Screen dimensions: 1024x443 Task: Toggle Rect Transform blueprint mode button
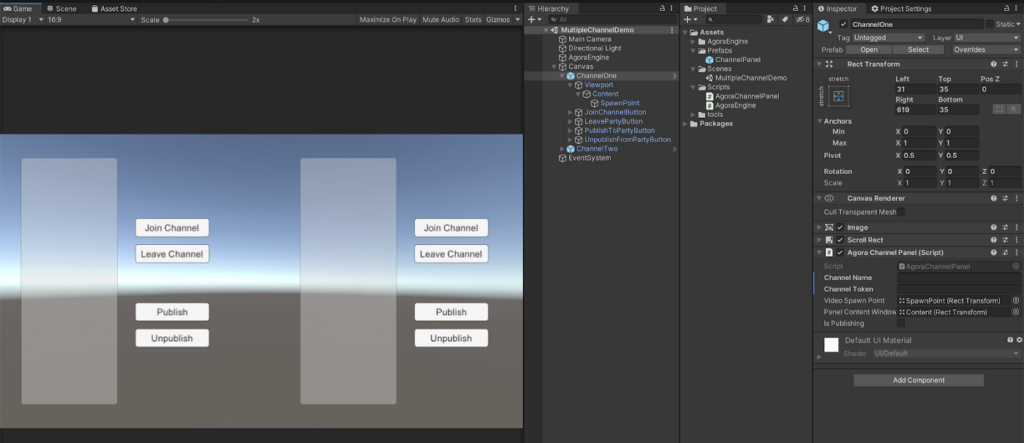click(x=999, y=109)
